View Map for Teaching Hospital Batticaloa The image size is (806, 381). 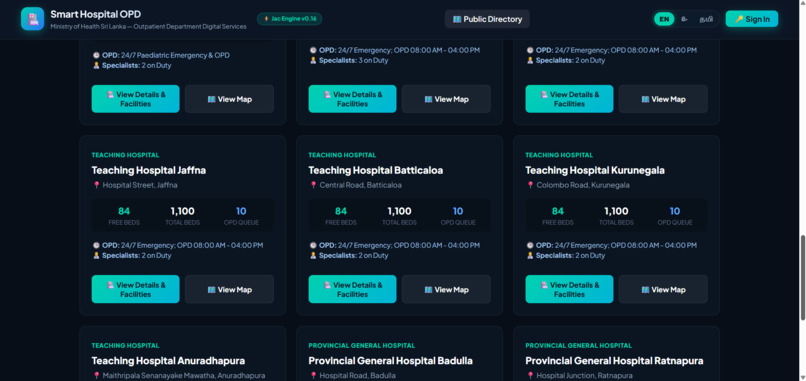pyautogui.click(x=446, y=289)
